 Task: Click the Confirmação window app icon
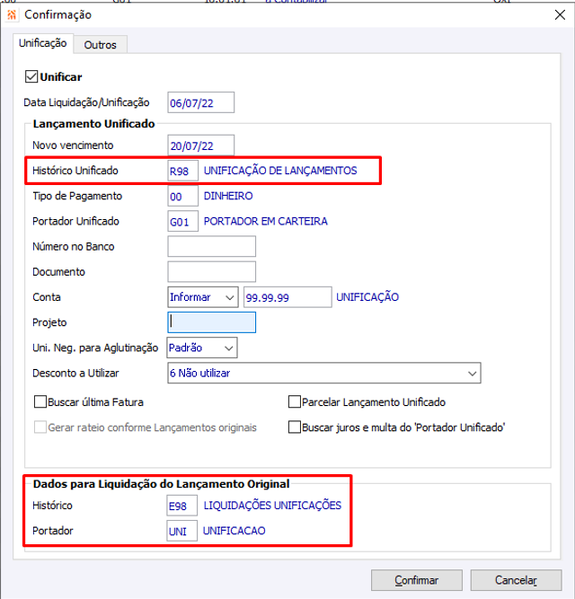coord(11,15)
